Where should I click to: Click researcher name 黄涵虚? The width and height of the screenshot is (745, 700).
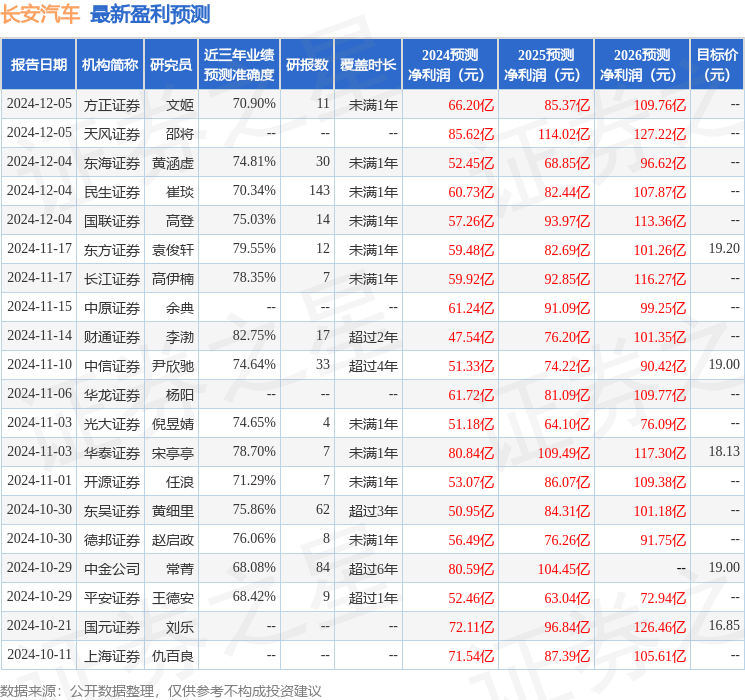(172, 163)
